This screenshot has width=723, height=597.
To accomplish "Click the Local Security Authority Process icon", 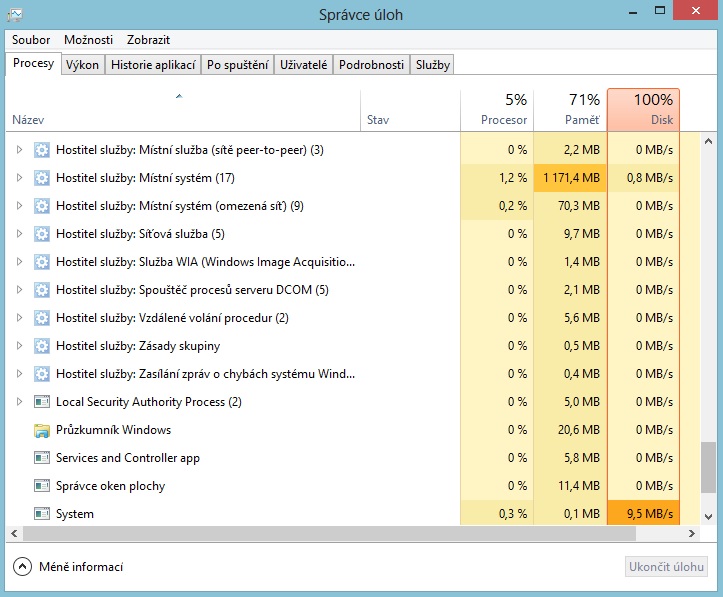I will click(x=42, y=402).
